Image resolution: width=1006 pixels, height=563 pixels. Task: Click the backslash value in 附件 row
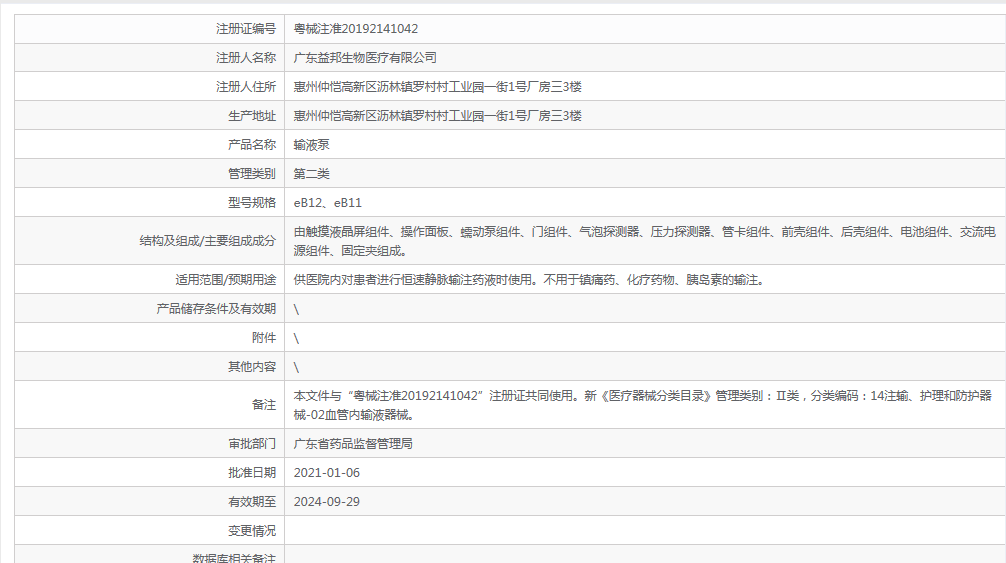click(x=296, y=338)
